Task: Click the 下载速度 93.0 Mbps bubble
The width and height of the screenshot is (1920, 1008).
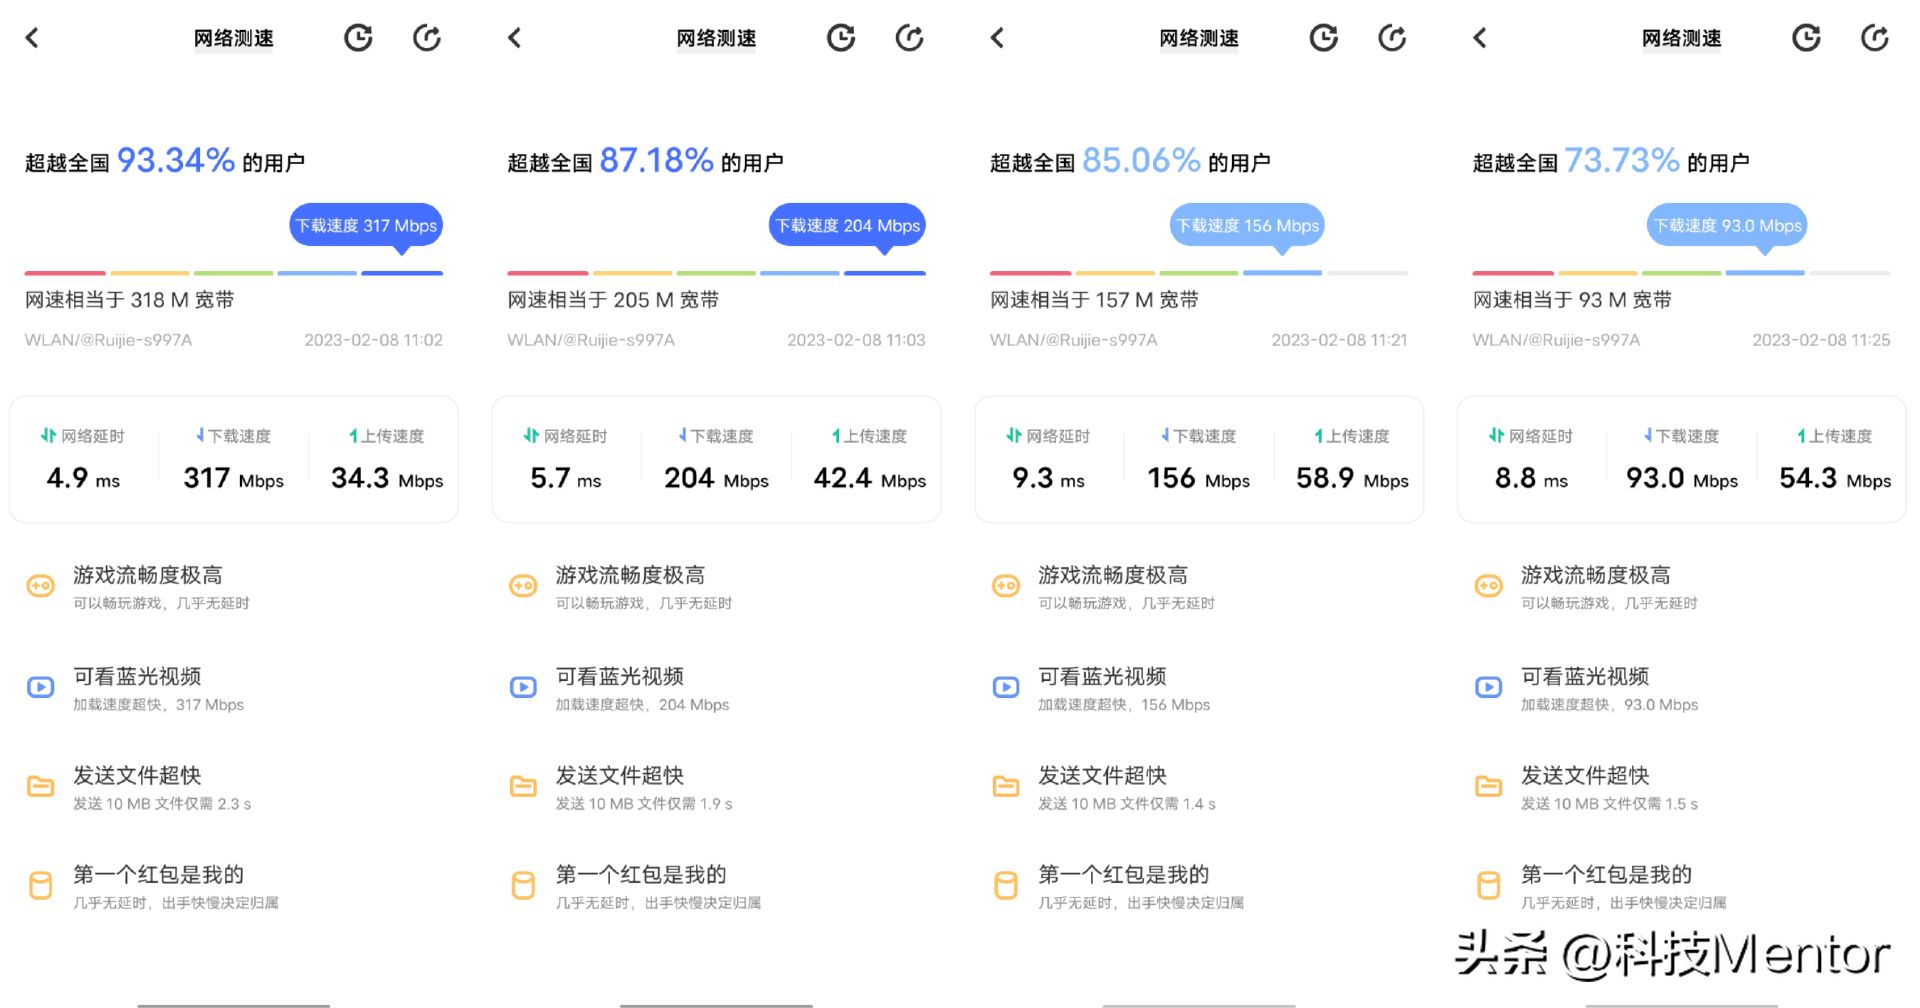Action: pos(1727,226)
